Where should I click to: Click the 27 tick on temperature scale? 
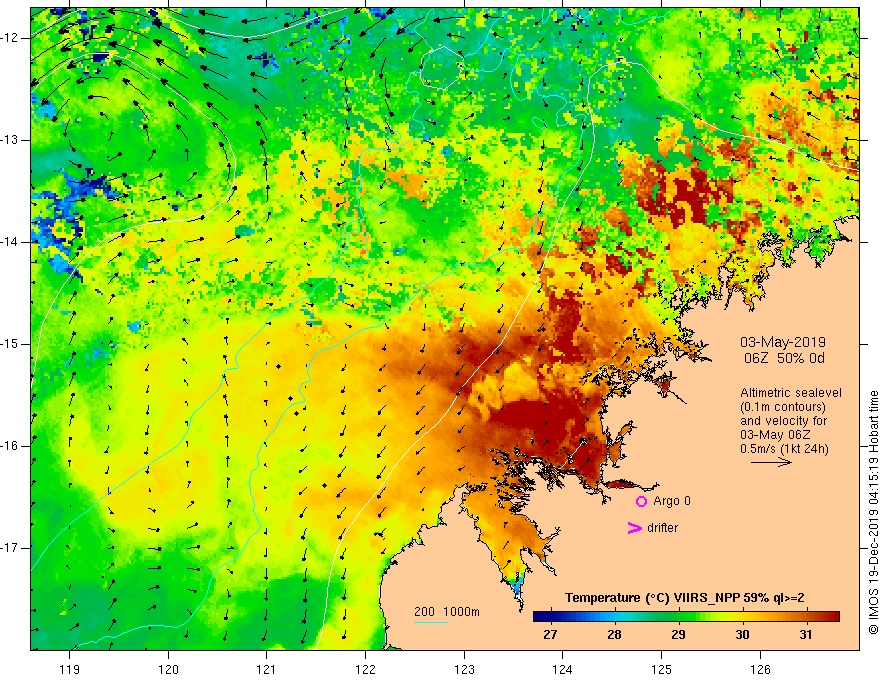550,635
